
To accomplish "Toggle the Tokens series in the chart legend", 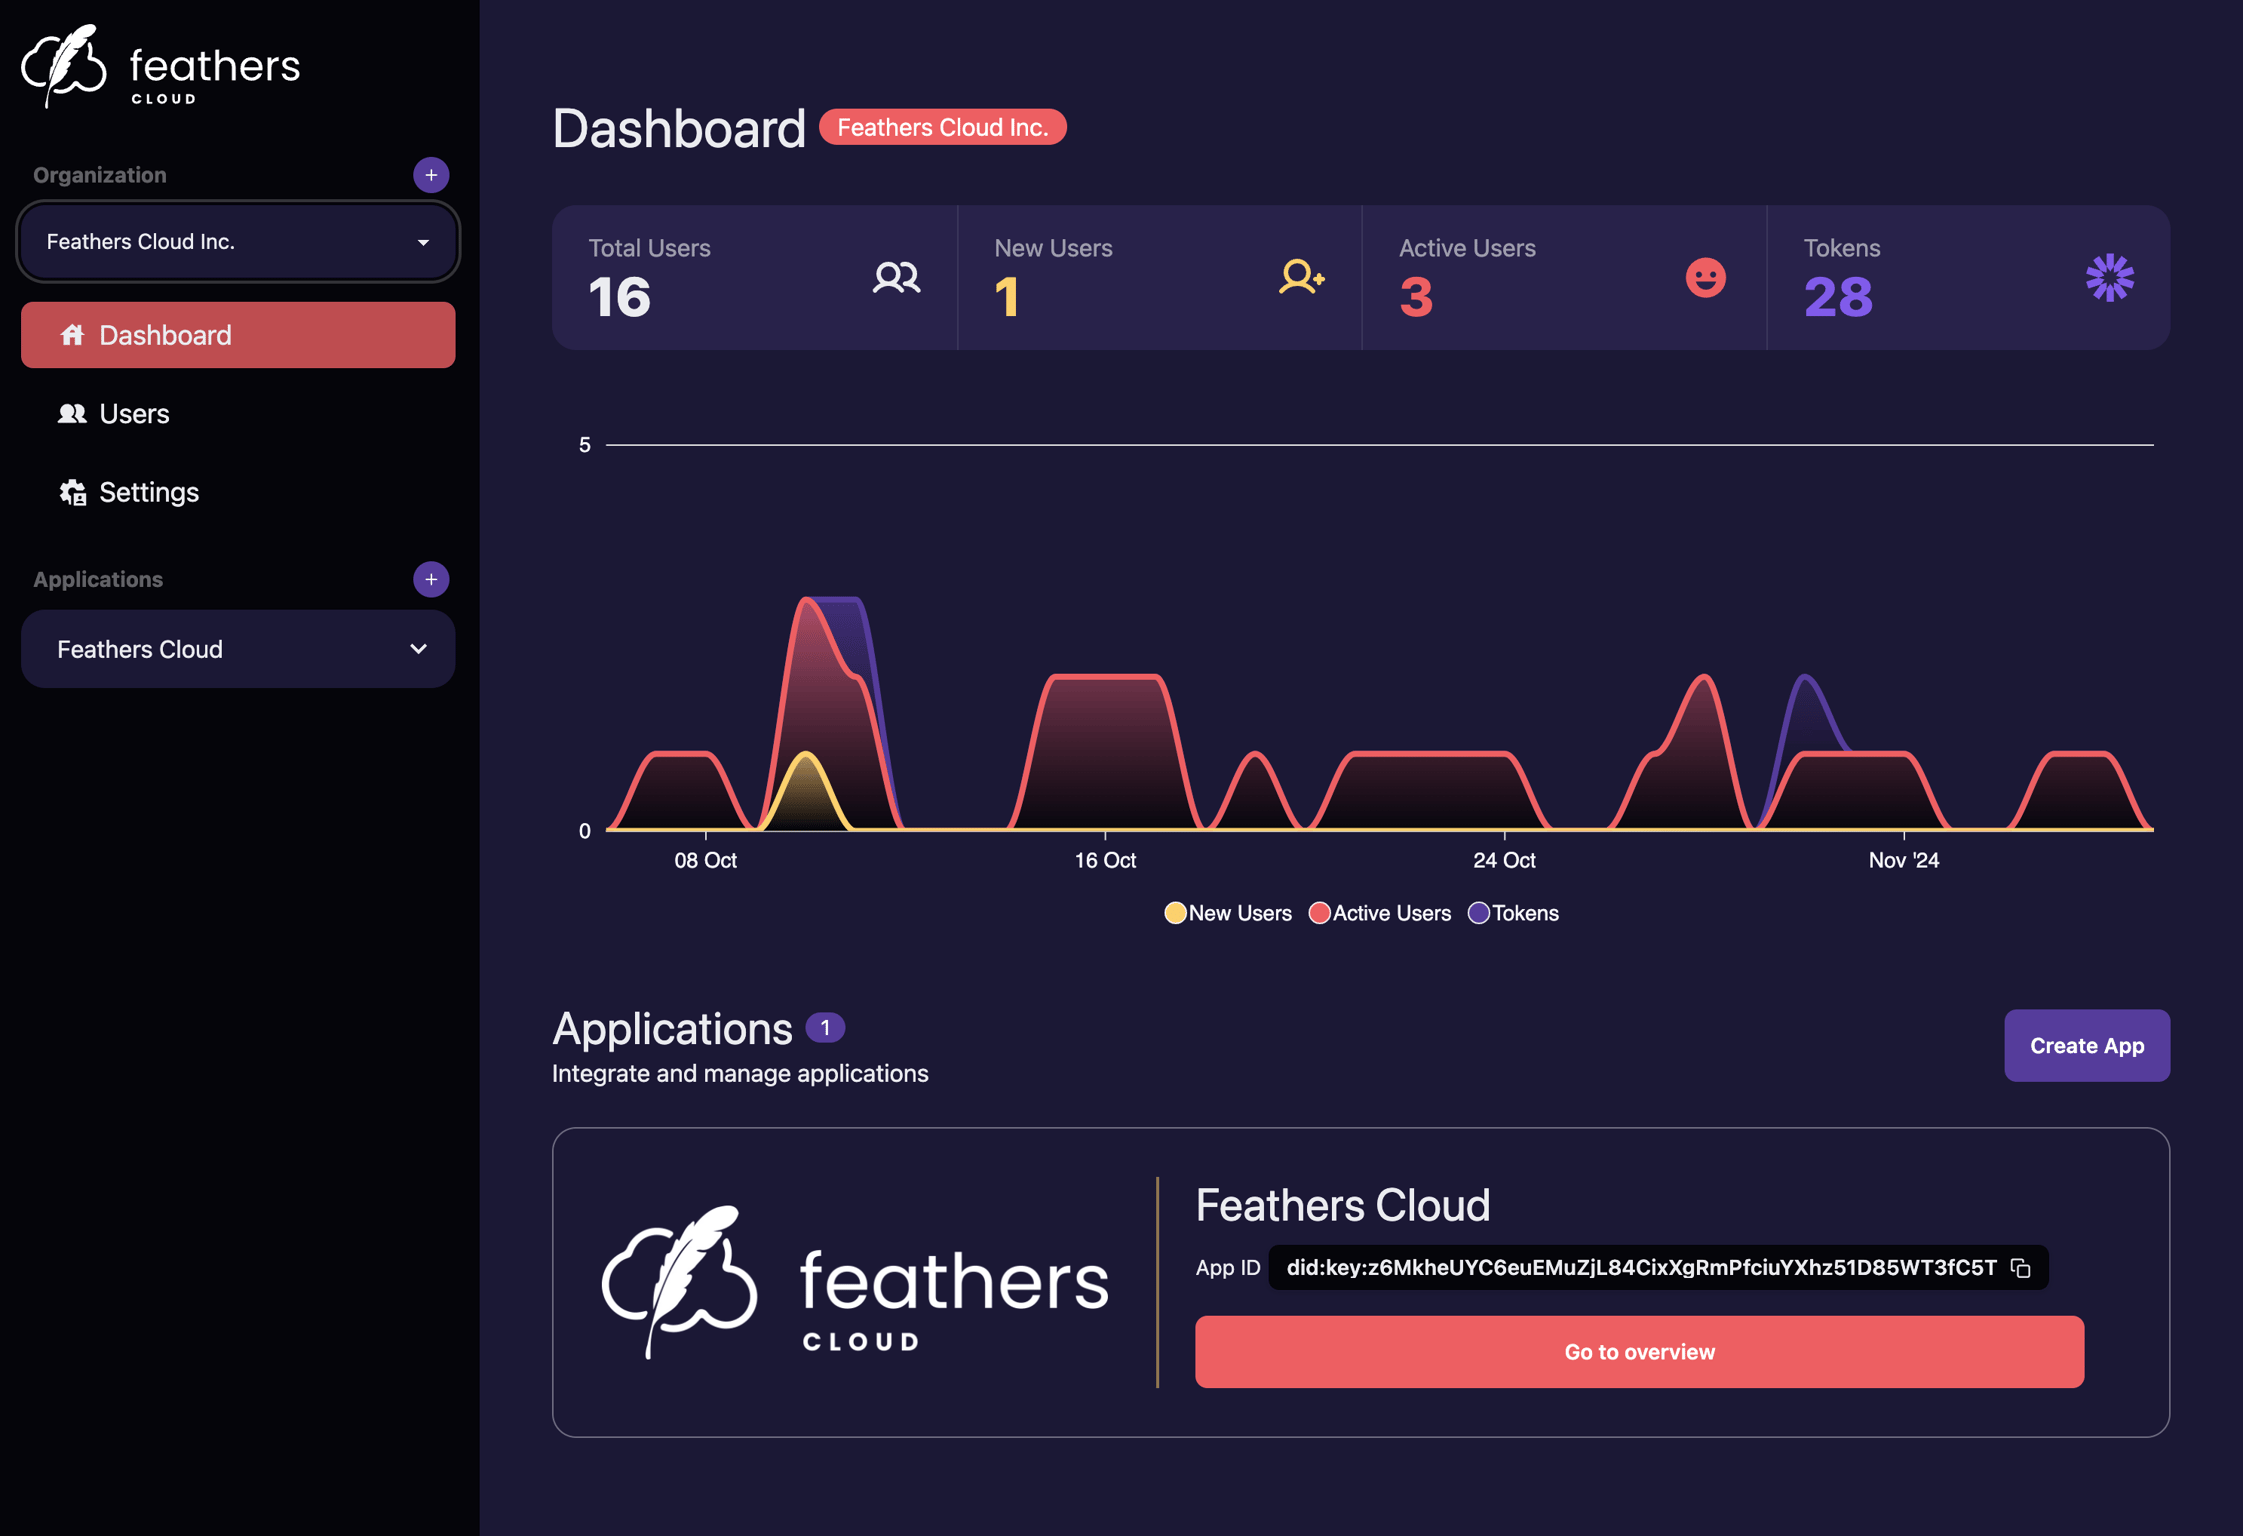I will [x=1513, y=912].
